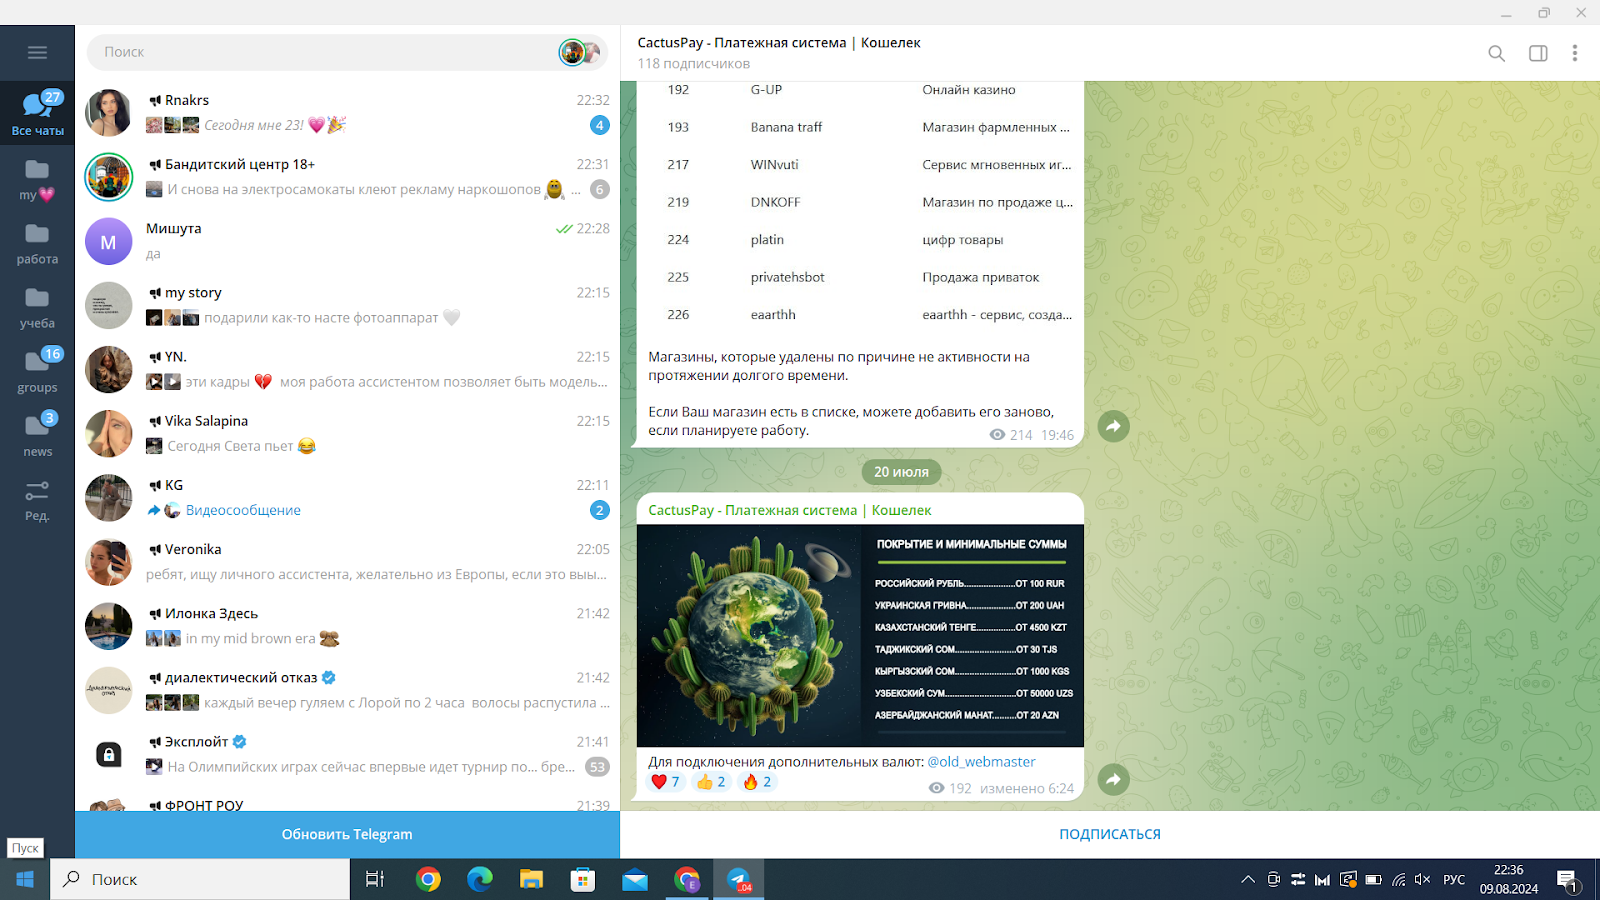
Task: Open the taskbar clock and calendar
Action: [x=1509, y=879]
